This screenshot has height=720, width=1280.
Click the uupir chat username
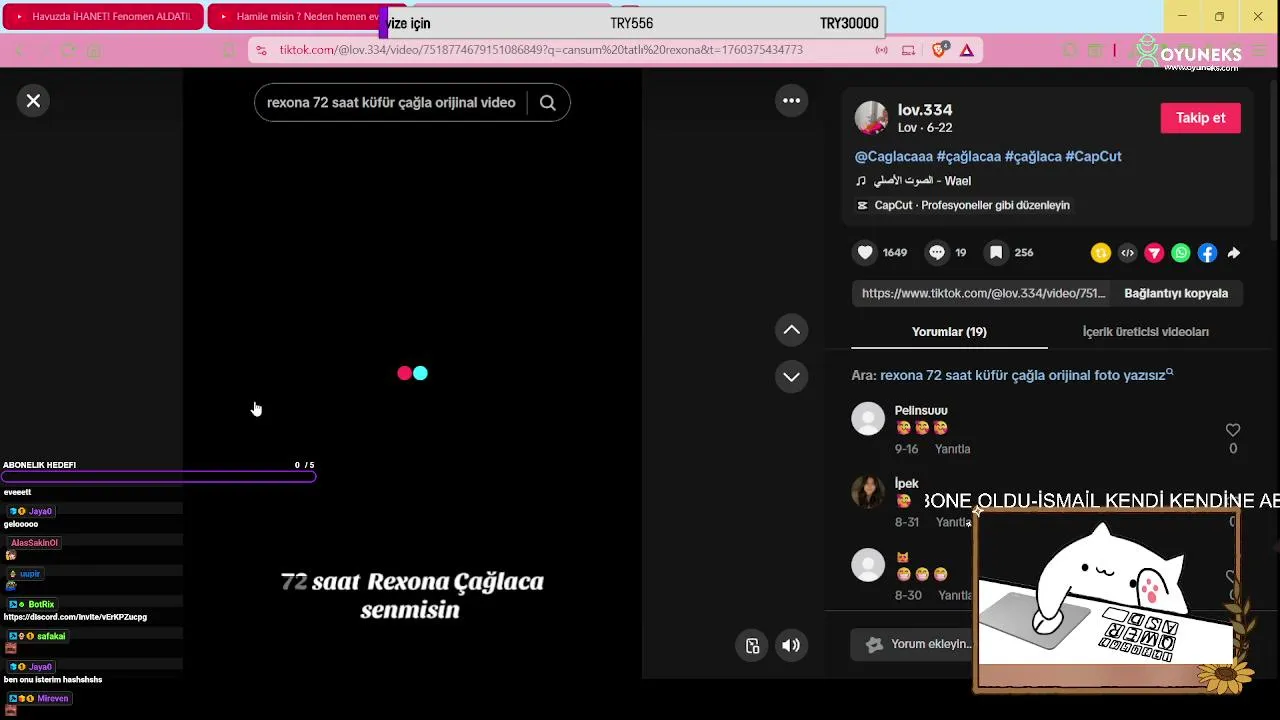(30, 574)
